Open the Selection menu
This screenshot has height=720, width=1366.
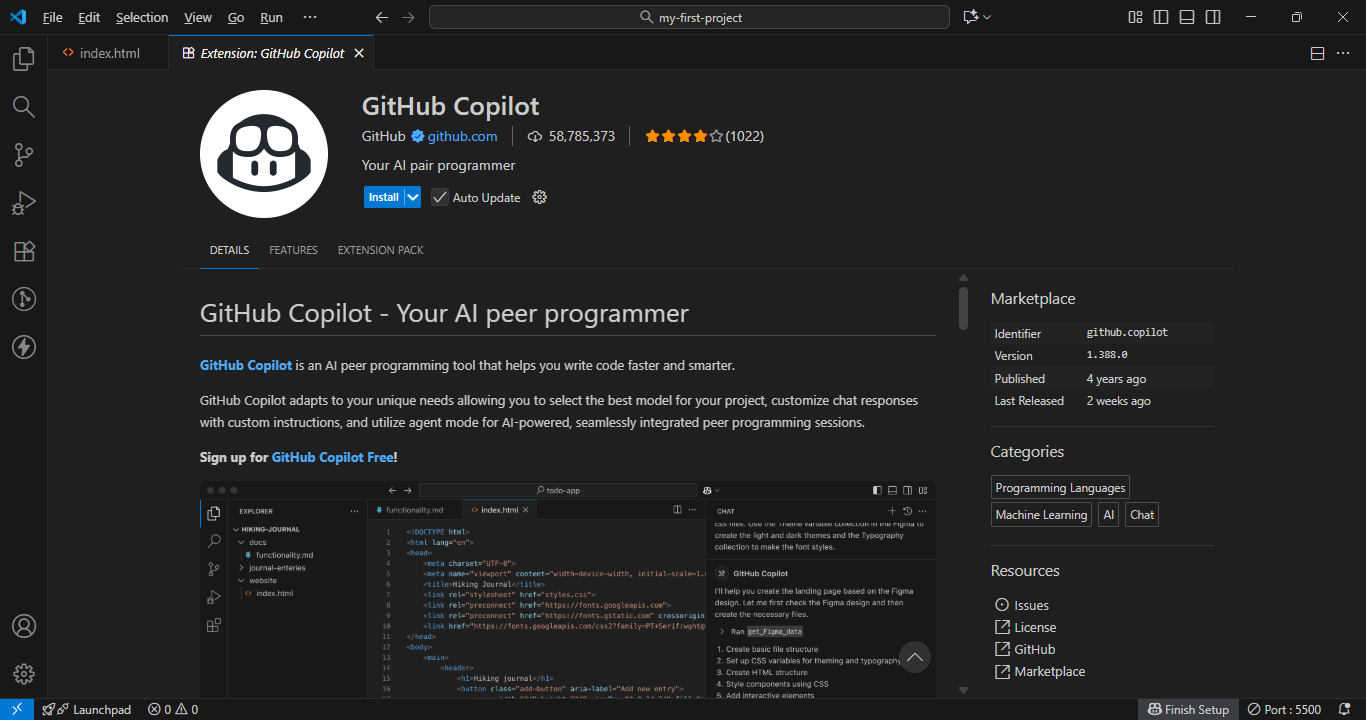point(142,17)
